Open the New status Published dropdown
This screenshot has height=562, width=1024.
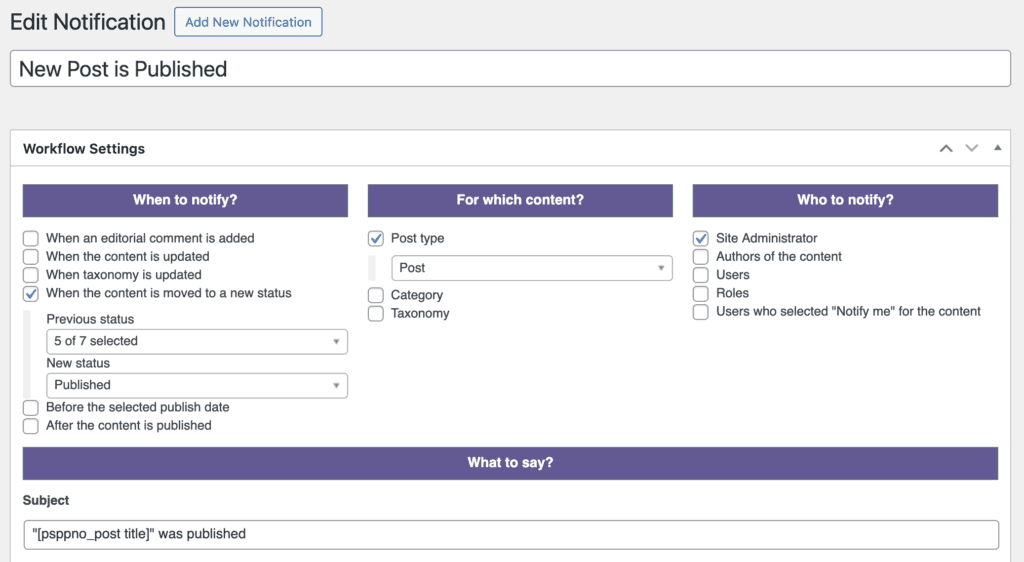[197, 385]
